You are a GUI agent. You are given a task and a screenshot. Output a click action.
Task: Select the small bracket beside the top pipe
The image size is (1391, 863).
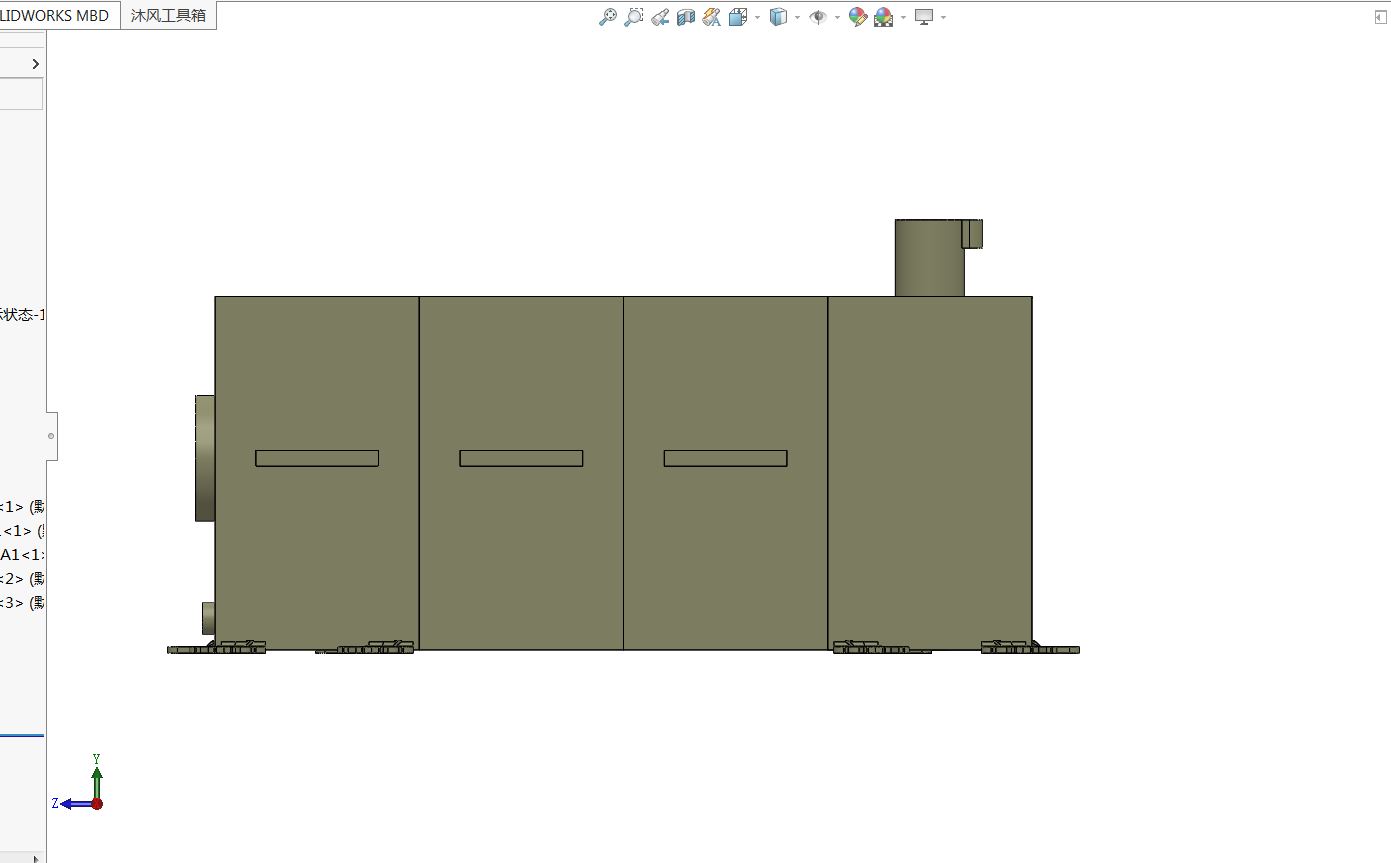coord(972,233)
